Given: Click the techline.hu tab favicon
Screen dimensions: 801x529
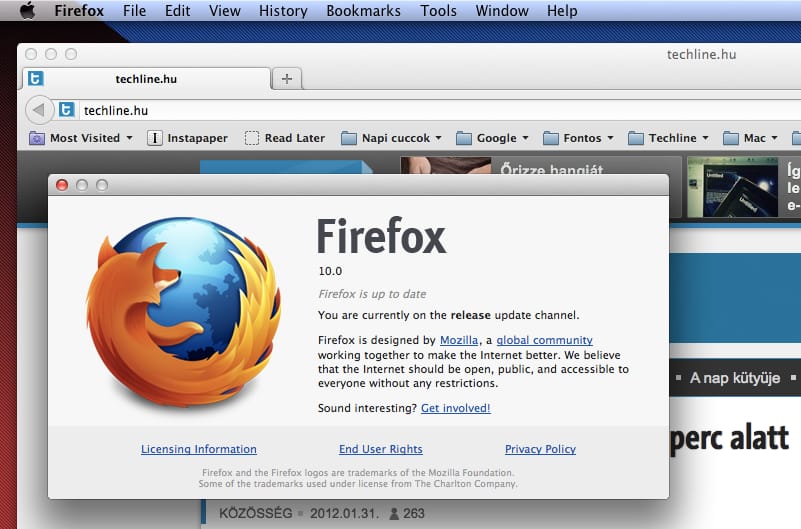Looking at the screenshot, I should click(x=36, y=78).
